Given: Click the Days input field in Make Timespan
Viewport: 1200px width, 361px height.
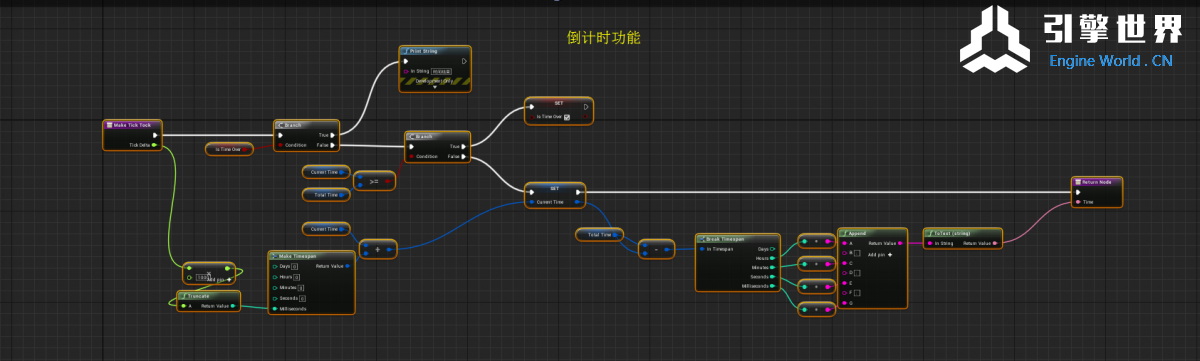Looking at the screenshot, I should (295, 265).
